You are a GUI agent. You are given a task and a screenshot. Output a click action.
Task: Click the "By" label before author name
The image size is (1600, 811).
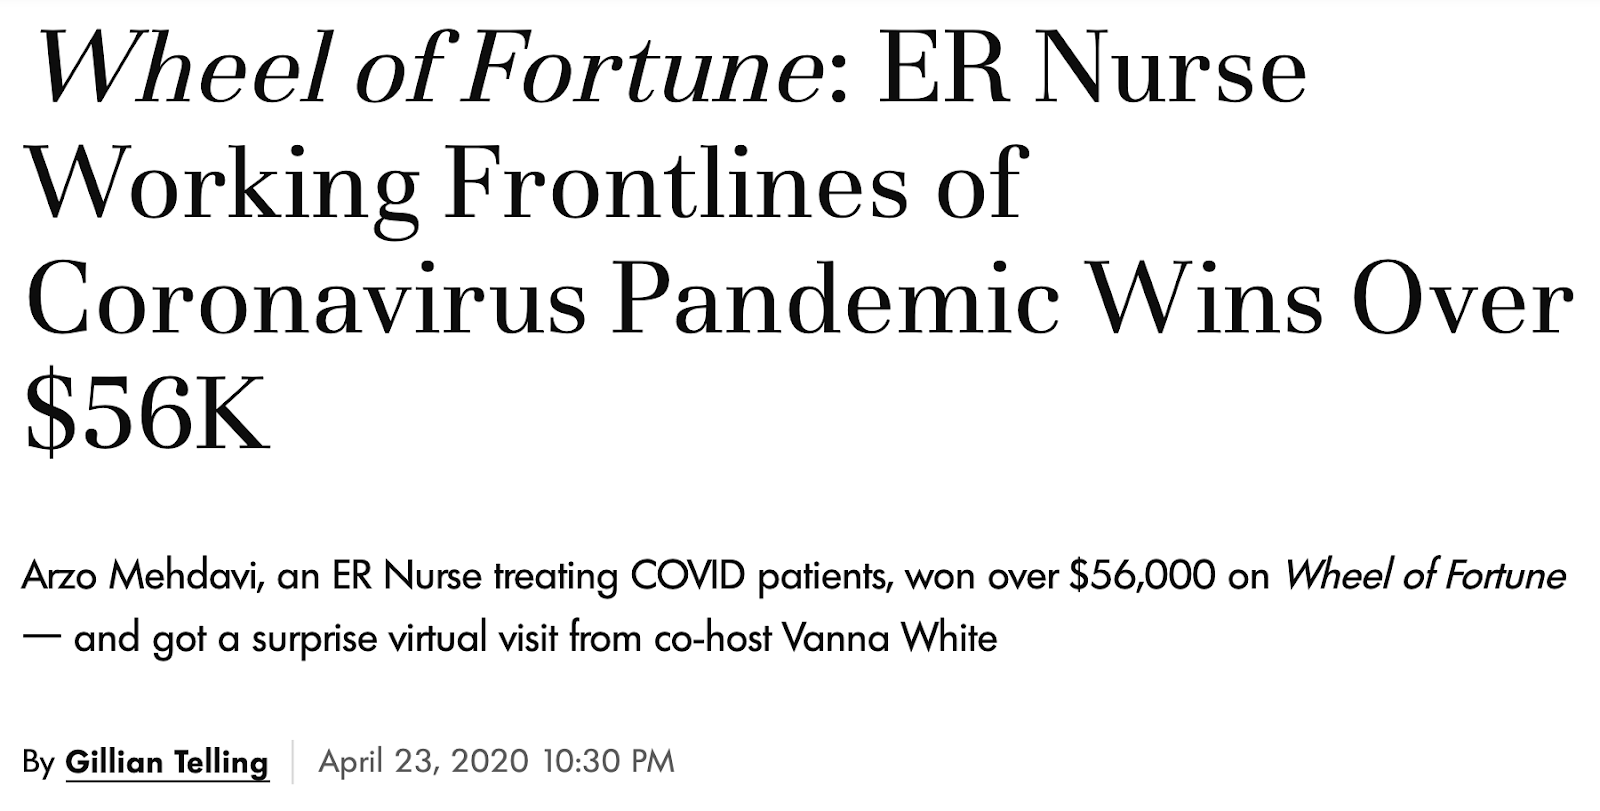click(38, 763)
